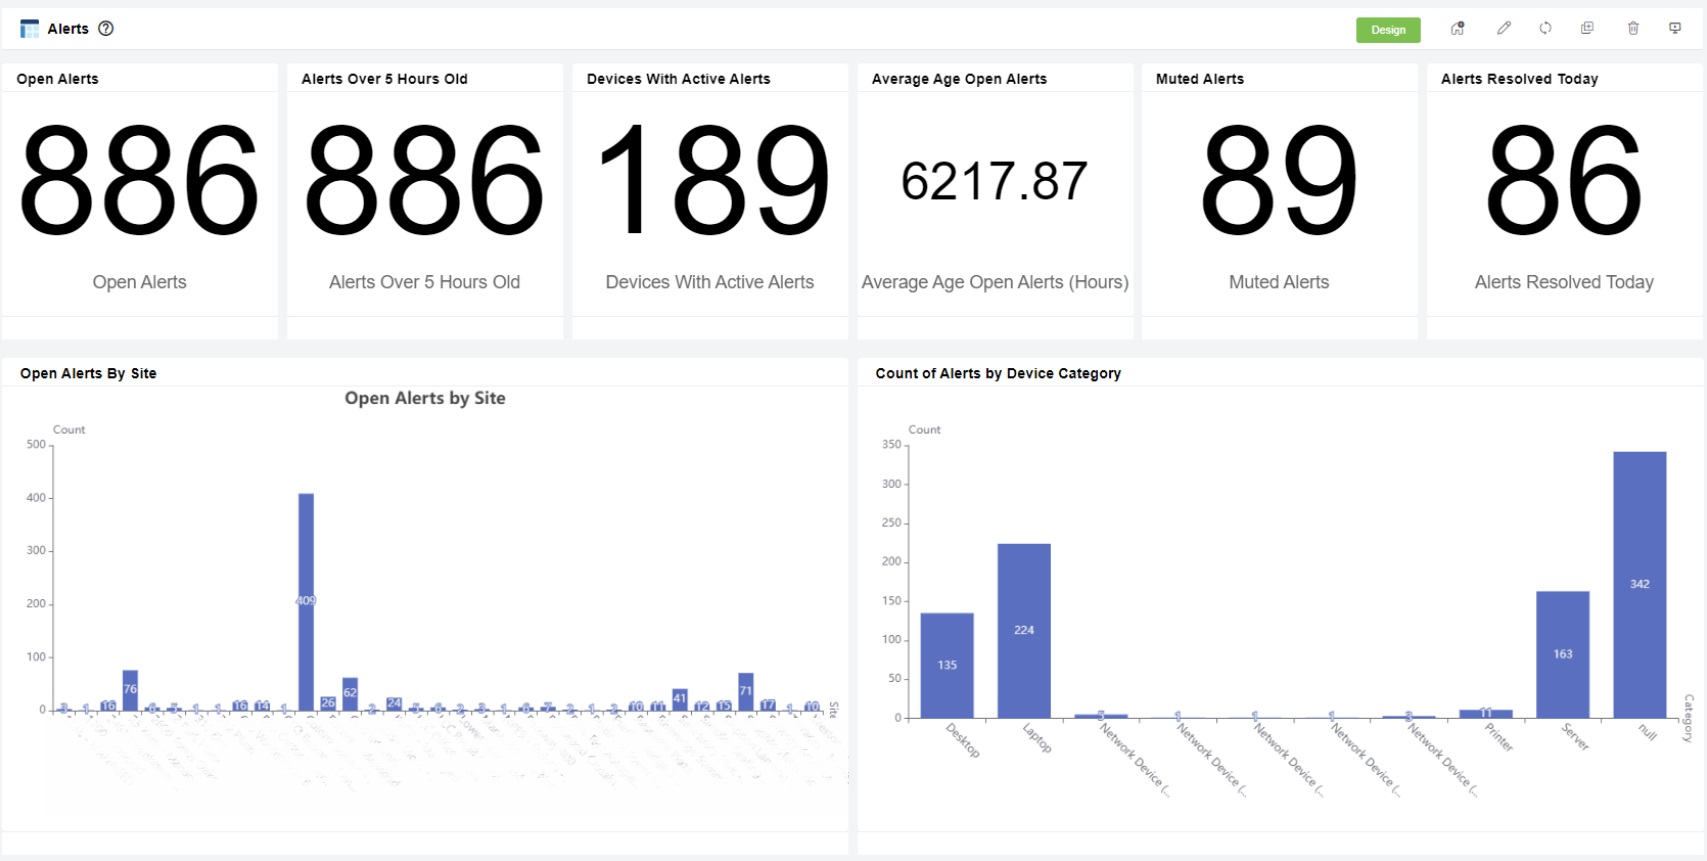Screen dimensions: 1707x861
Task: Click the Alerts dashboard table icon
Action: point(30,29)
